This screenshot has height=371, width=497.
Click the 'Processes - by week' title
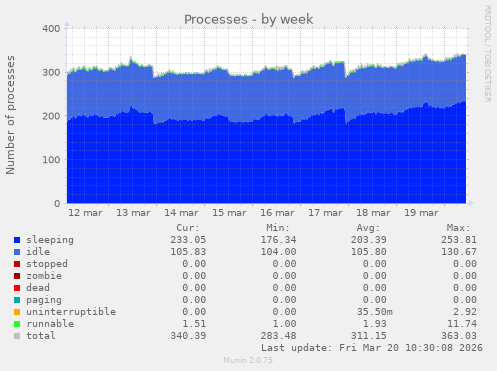coord(249,19)
